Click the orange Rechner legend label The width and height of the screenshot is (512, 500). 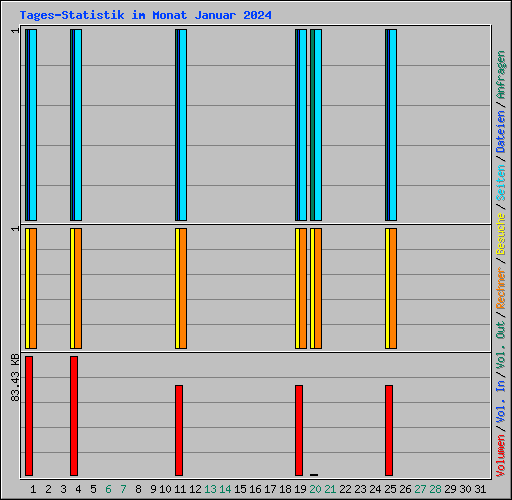(x=501, y=288)
